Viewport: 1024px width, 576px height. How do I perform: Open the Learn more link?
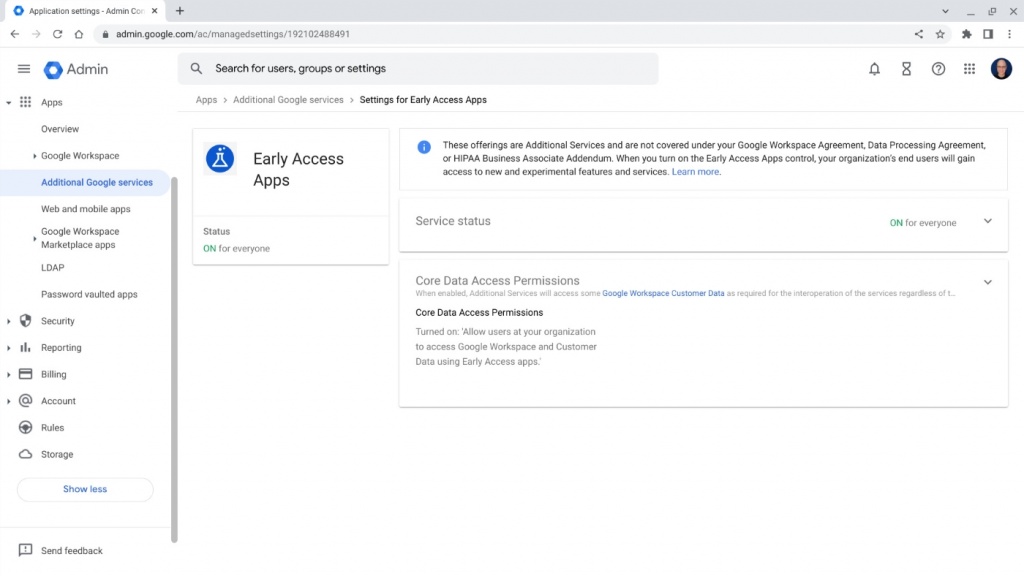click(x=695, y=172)
